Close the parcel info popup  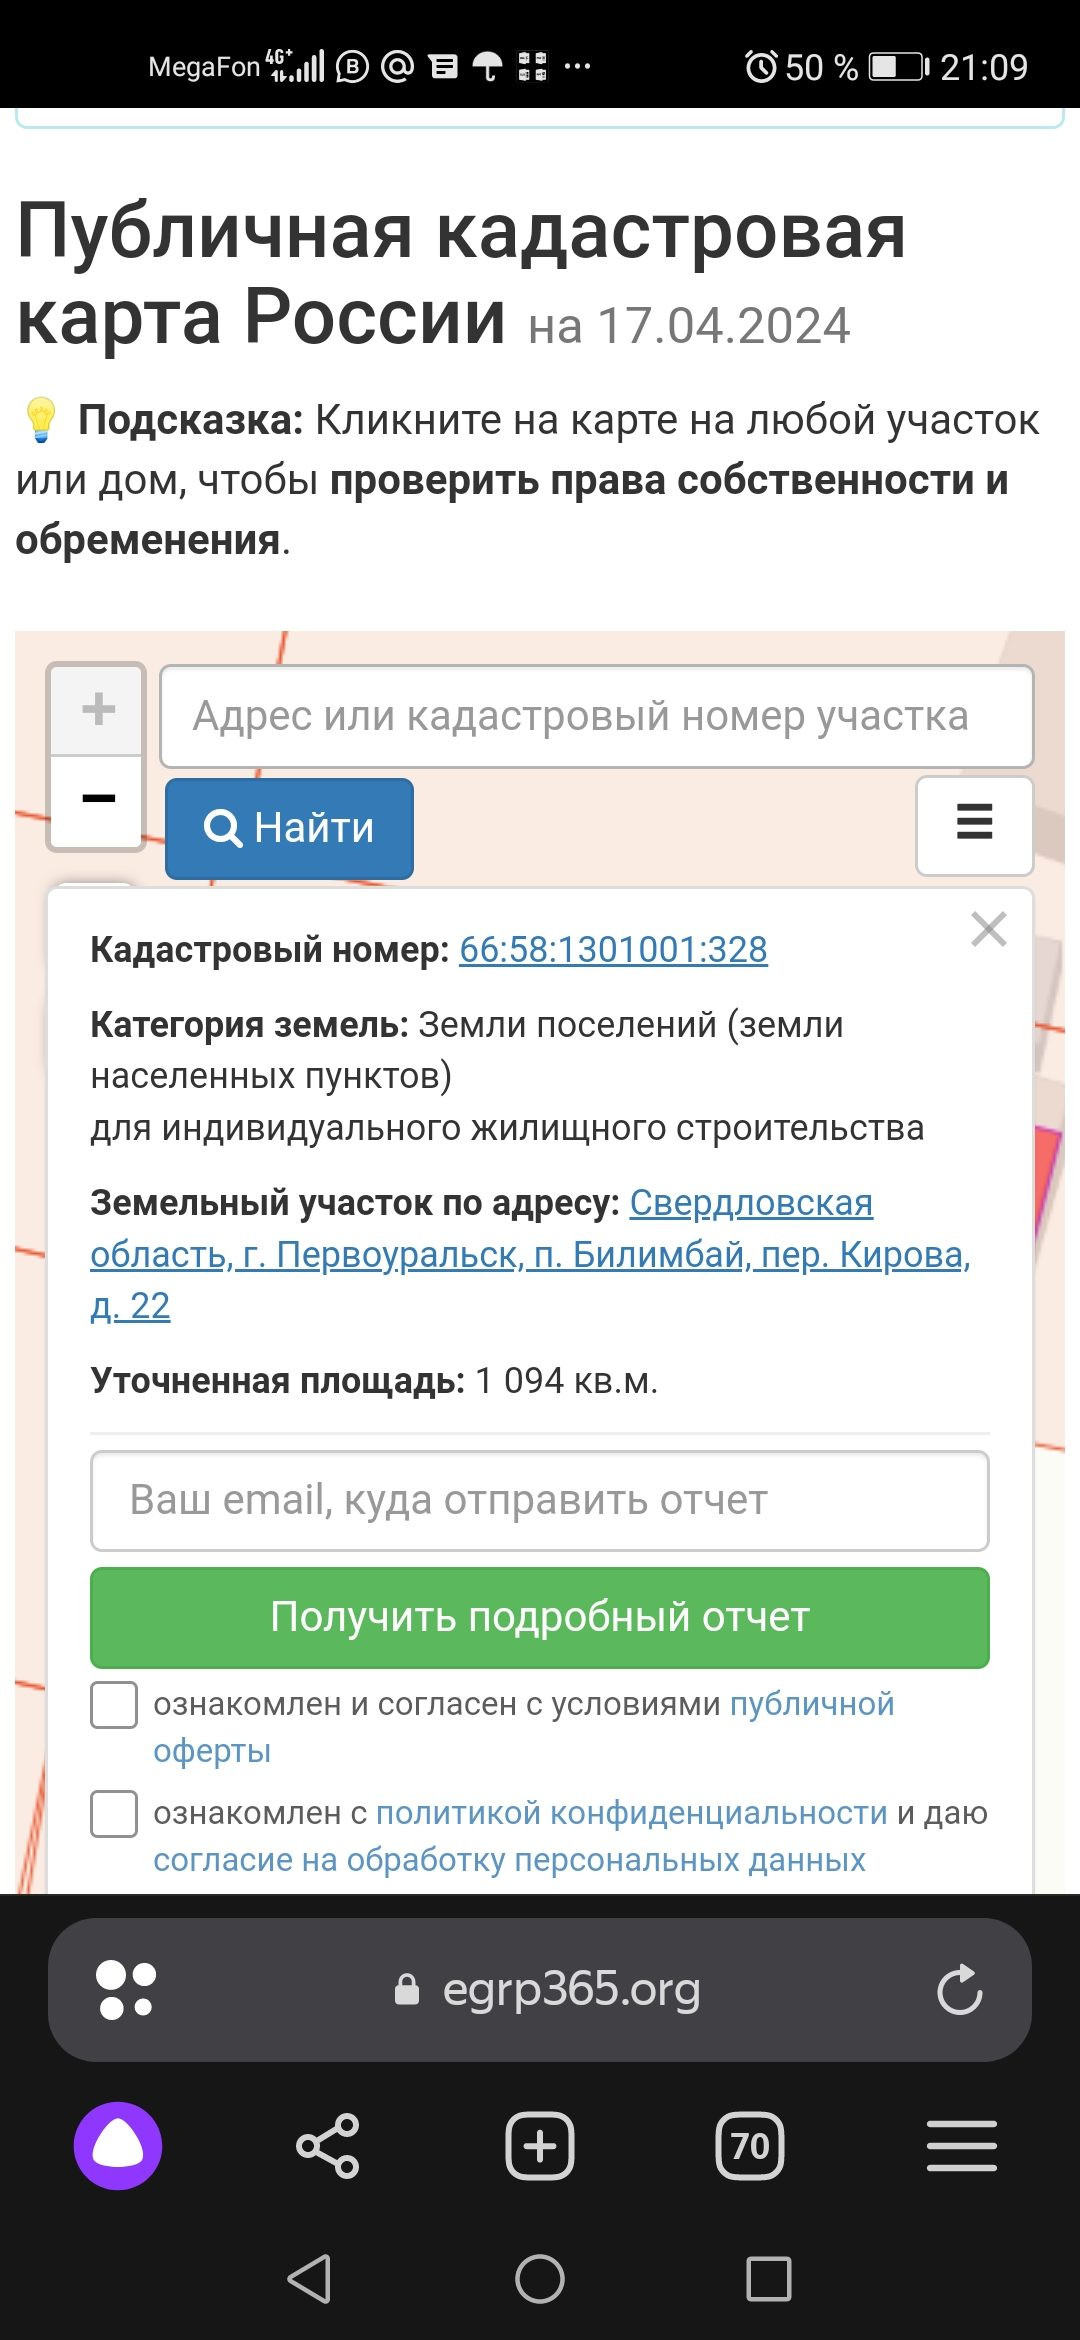coord(988,929)
